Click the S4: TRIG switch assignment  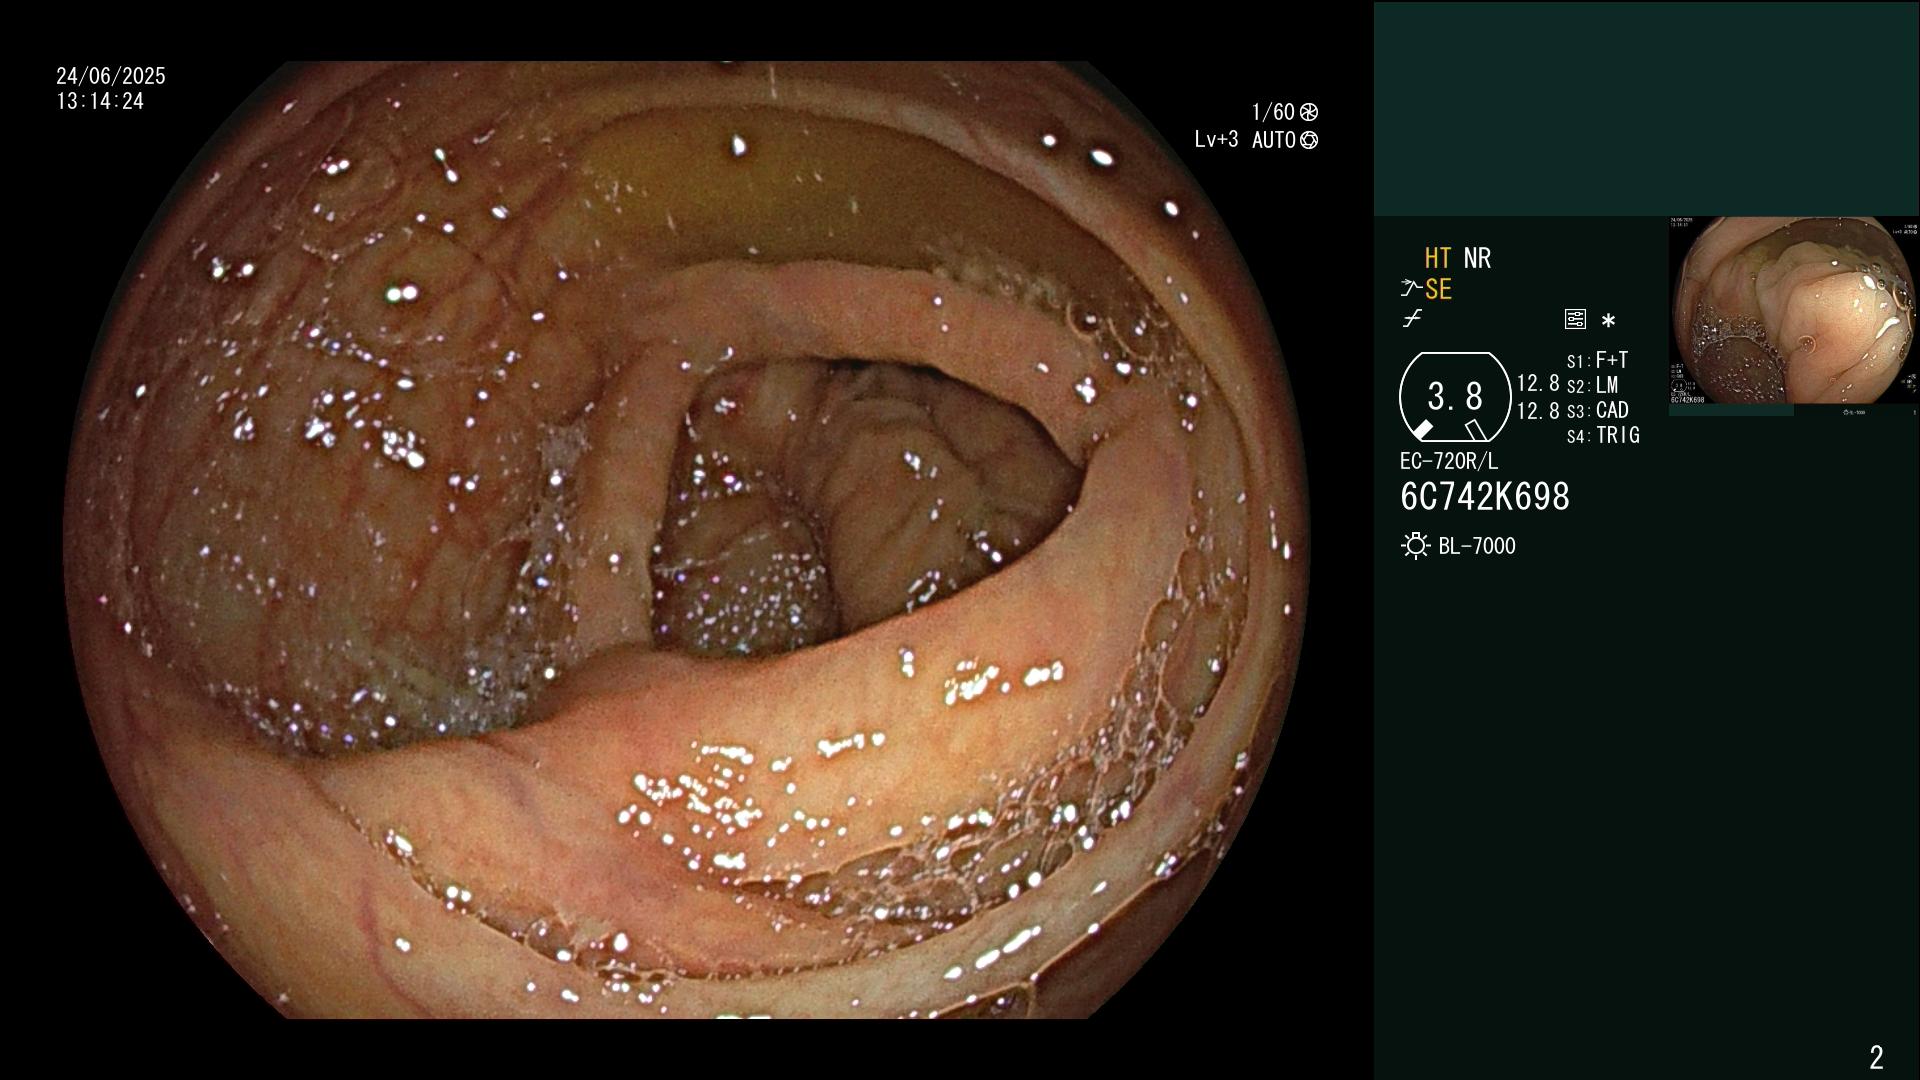point(1603,436)
